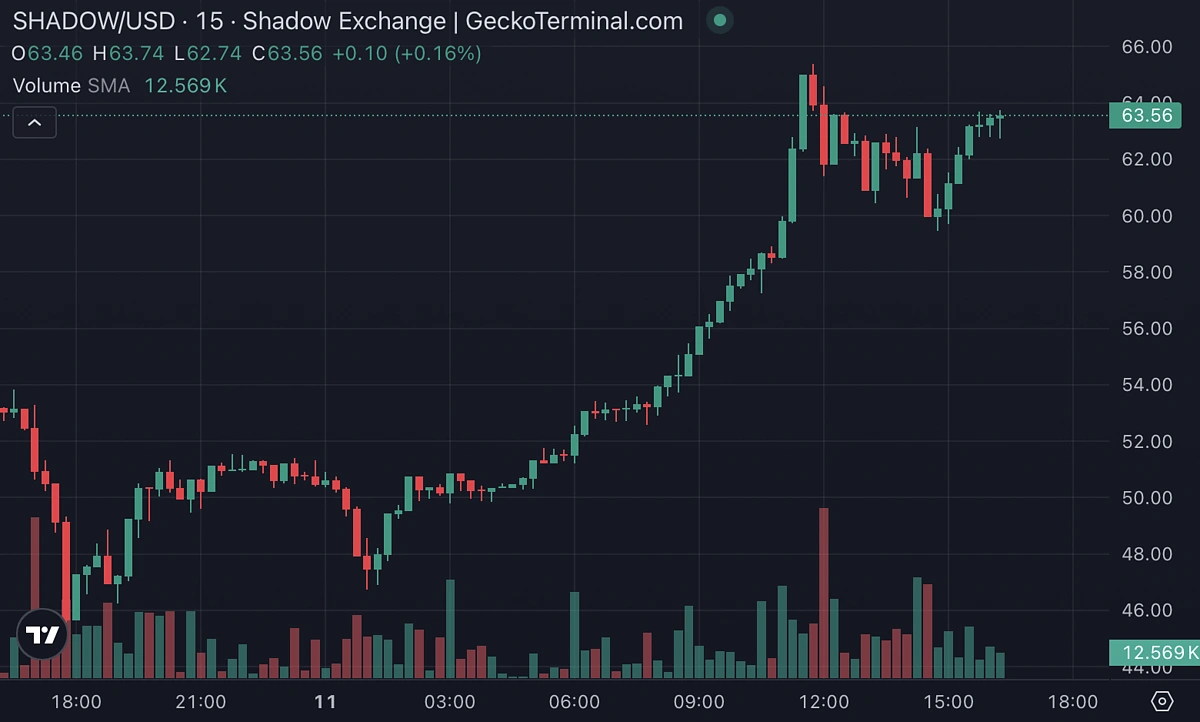Click the bold 11 date label on the axis
The width and height of the screenshot is (1200, 722).
325,703
